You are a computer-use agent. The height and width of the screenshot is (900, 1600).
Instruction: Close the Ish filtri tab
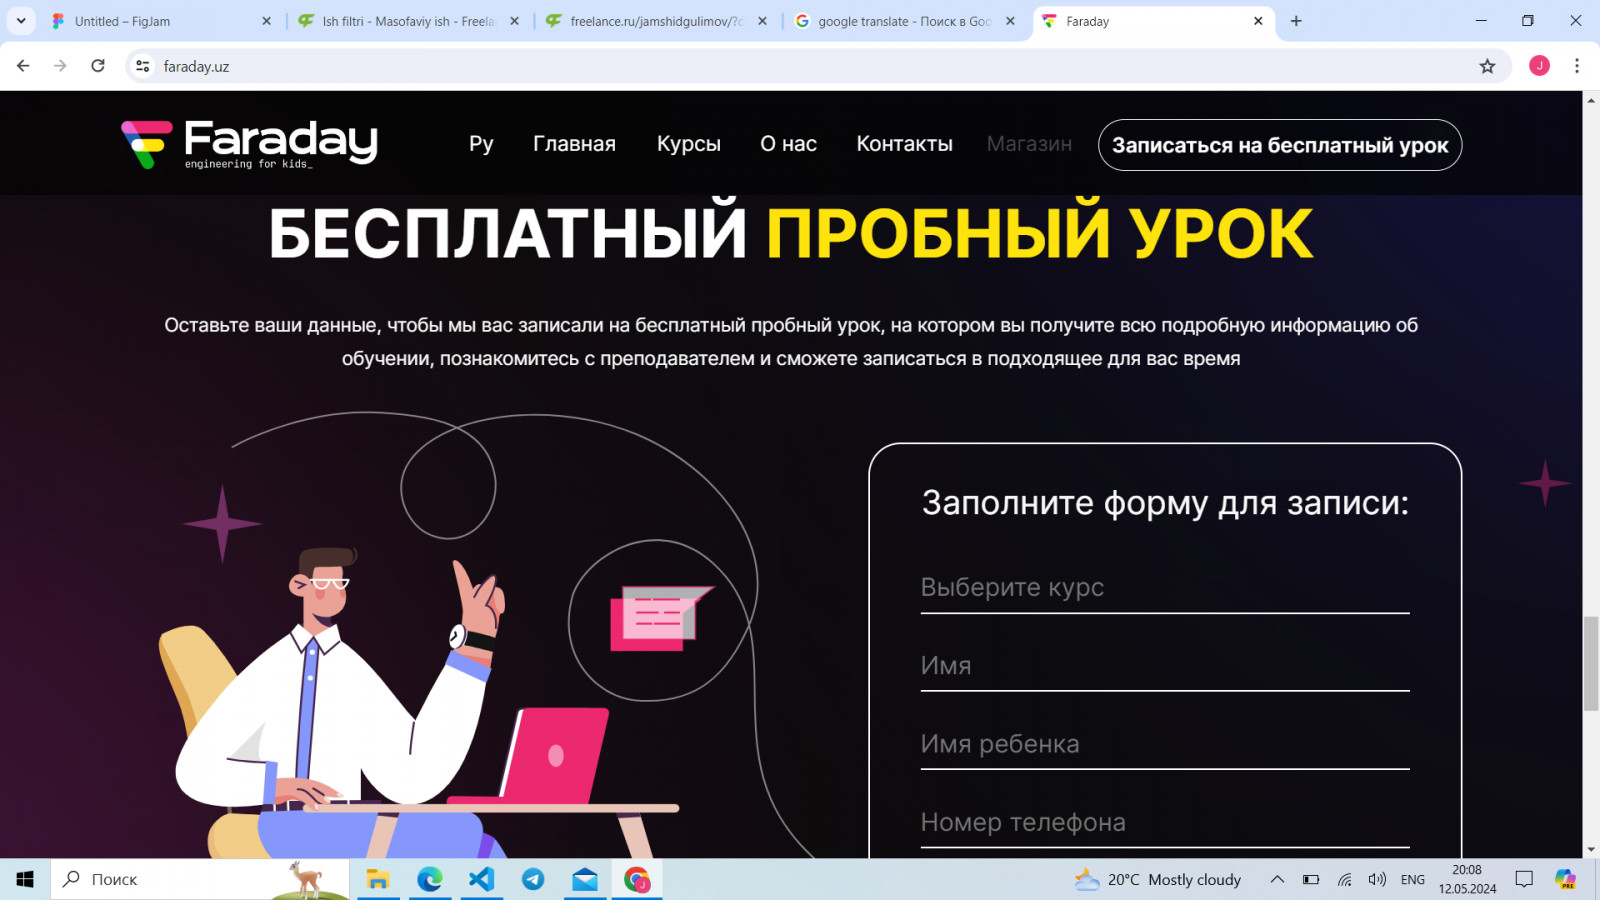pos(514,21)
